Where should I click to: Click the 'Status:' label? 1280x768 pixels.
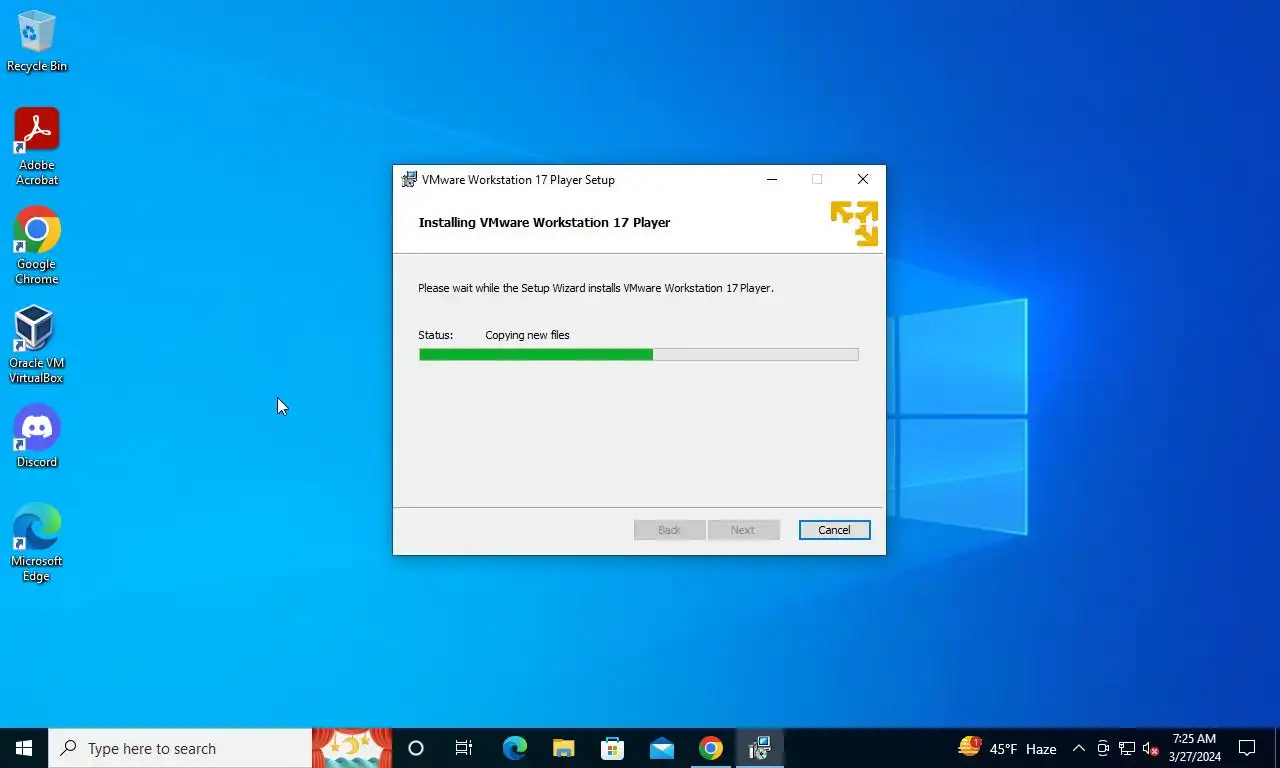[435, 335]
